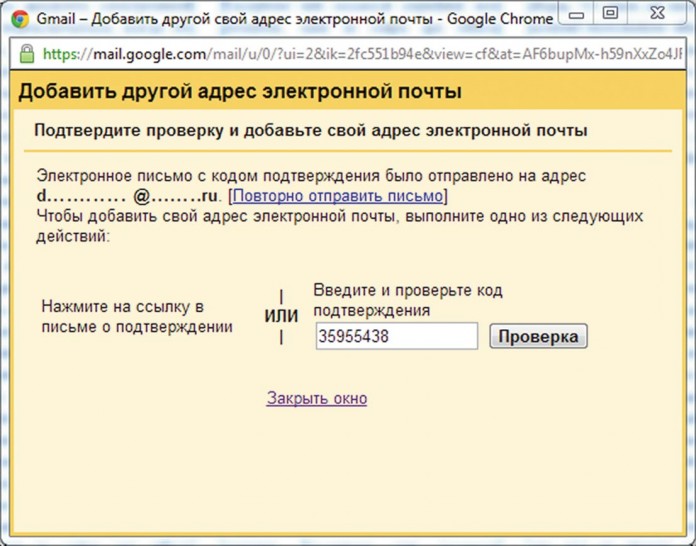Follow the "Закрыть окно" link
Image resolution: width=696 pixels, height=546 pixels.
click(316, 398)
